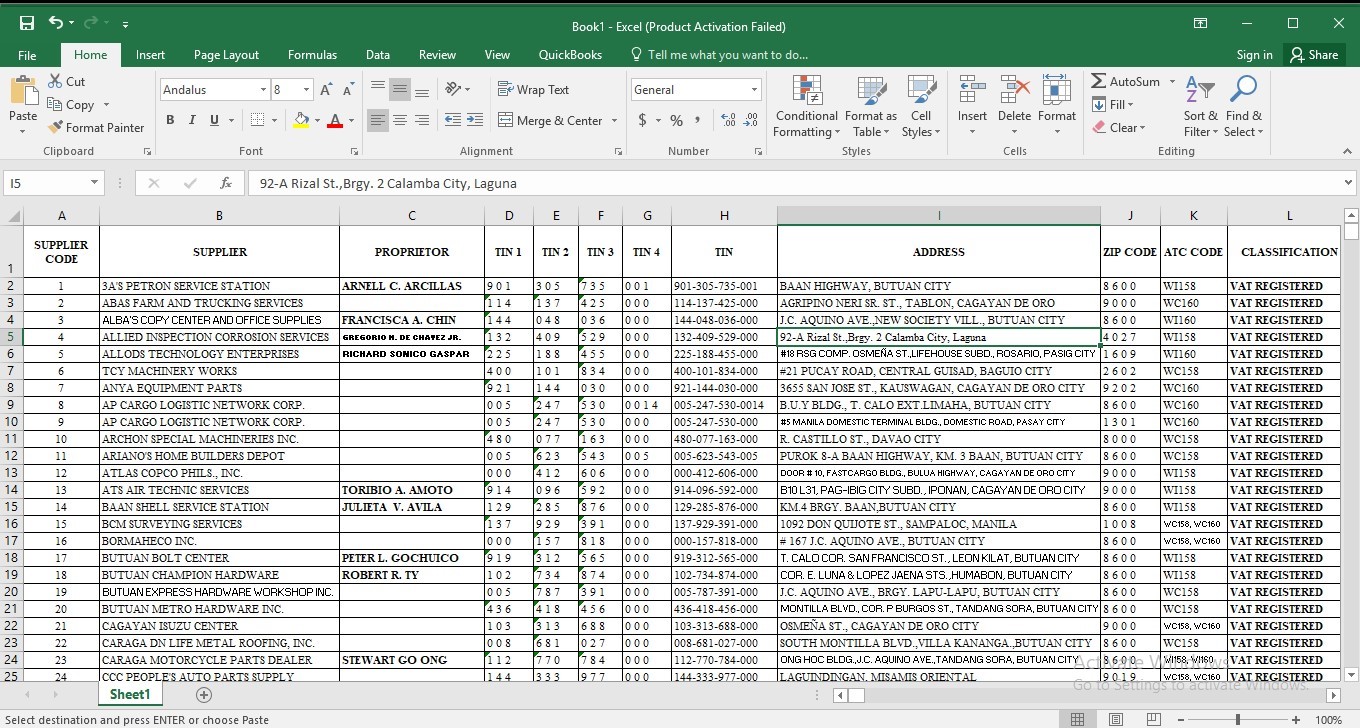The width and height of the screenshot is (1360, 728).
Task: Open number format dropdown showing General
Action: pyautogui.click(x=754, y=90)
